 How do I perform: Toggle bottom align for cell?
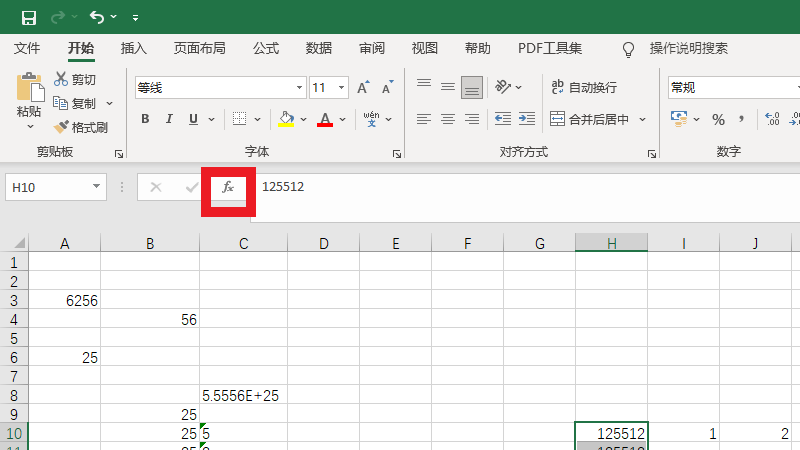point(472,87)
